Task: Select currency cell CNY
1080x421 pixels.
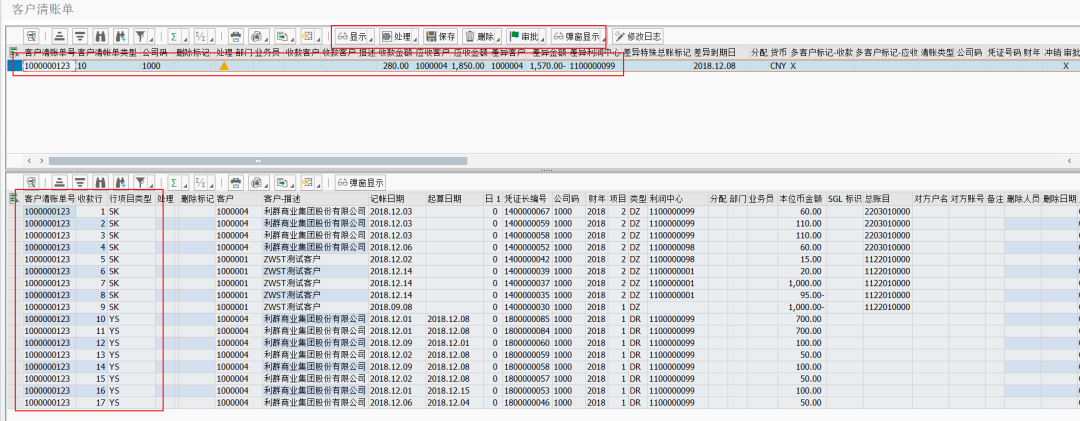Action: tap(778, 66)
